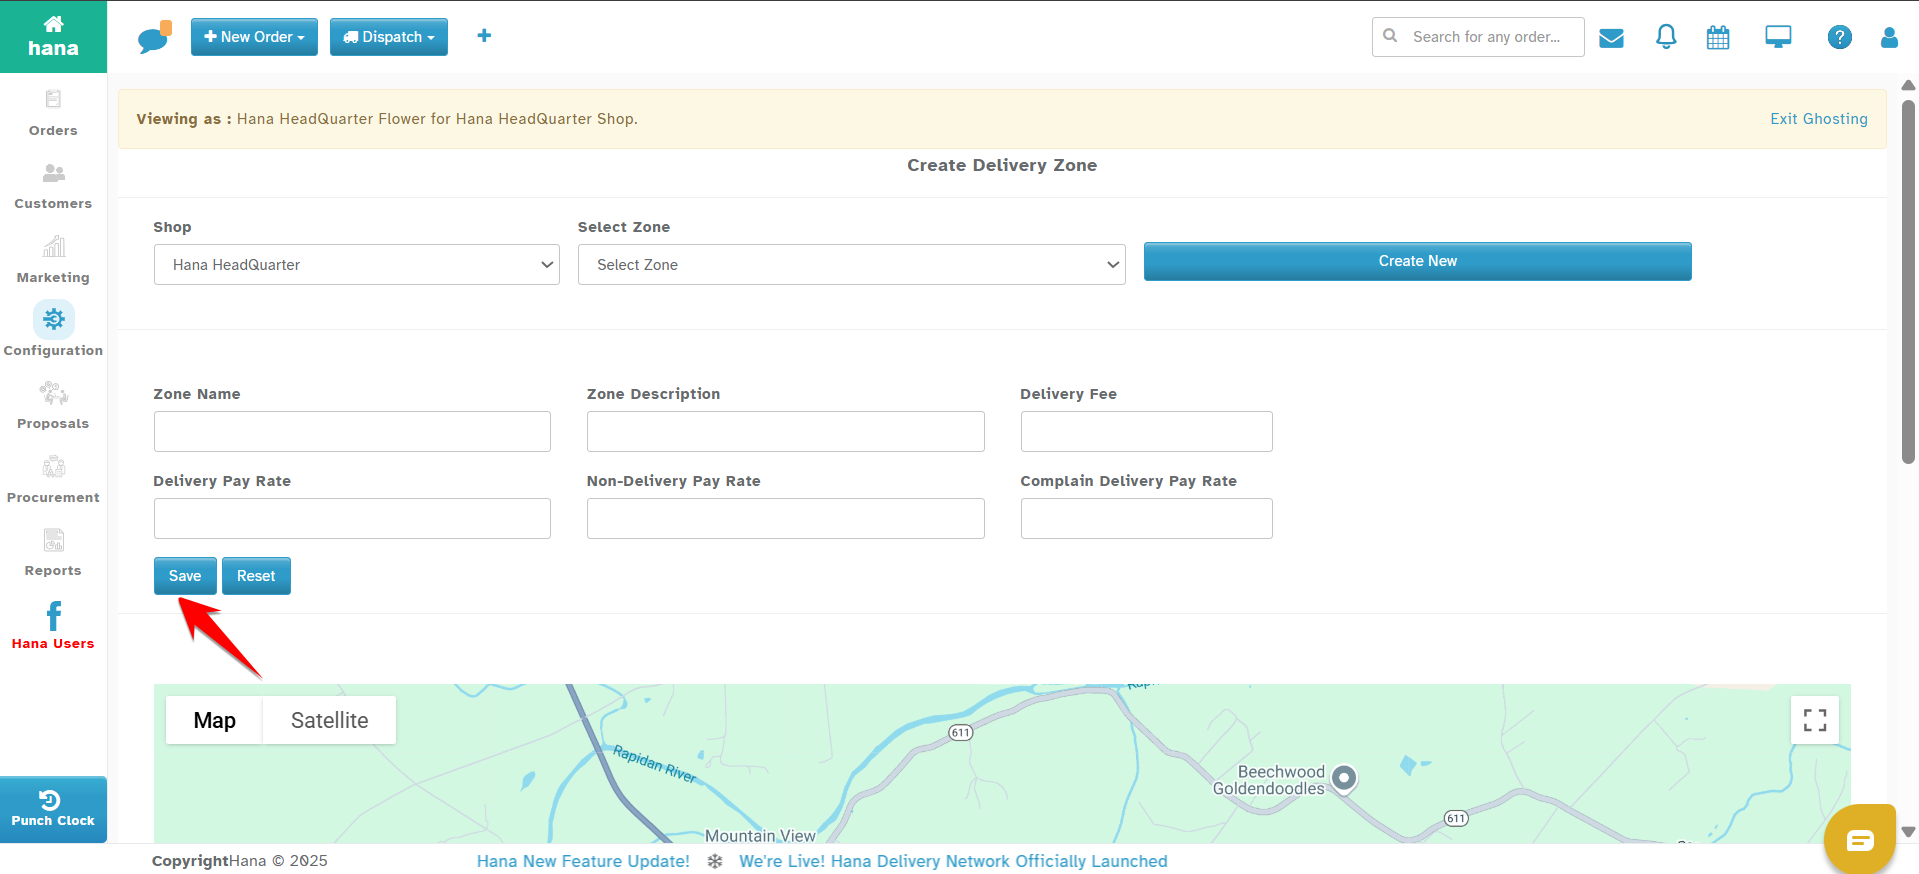1919x874 pixels.
Task: Expand the New Order dropdown
Action: [x=254, y=37]
